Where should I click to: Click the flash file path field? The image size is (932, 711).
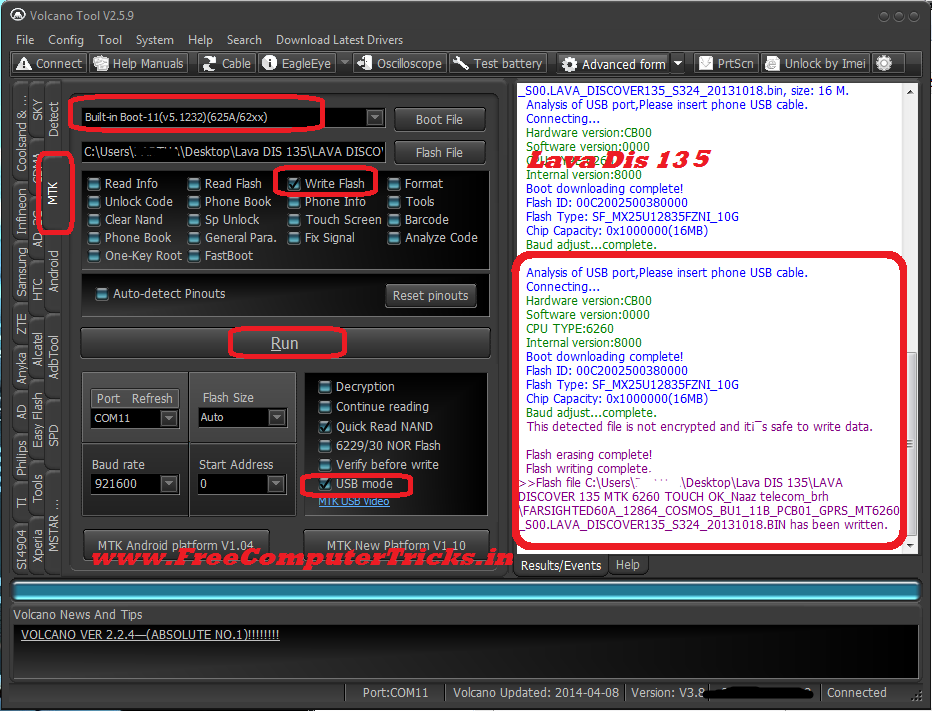click(234, 152)
